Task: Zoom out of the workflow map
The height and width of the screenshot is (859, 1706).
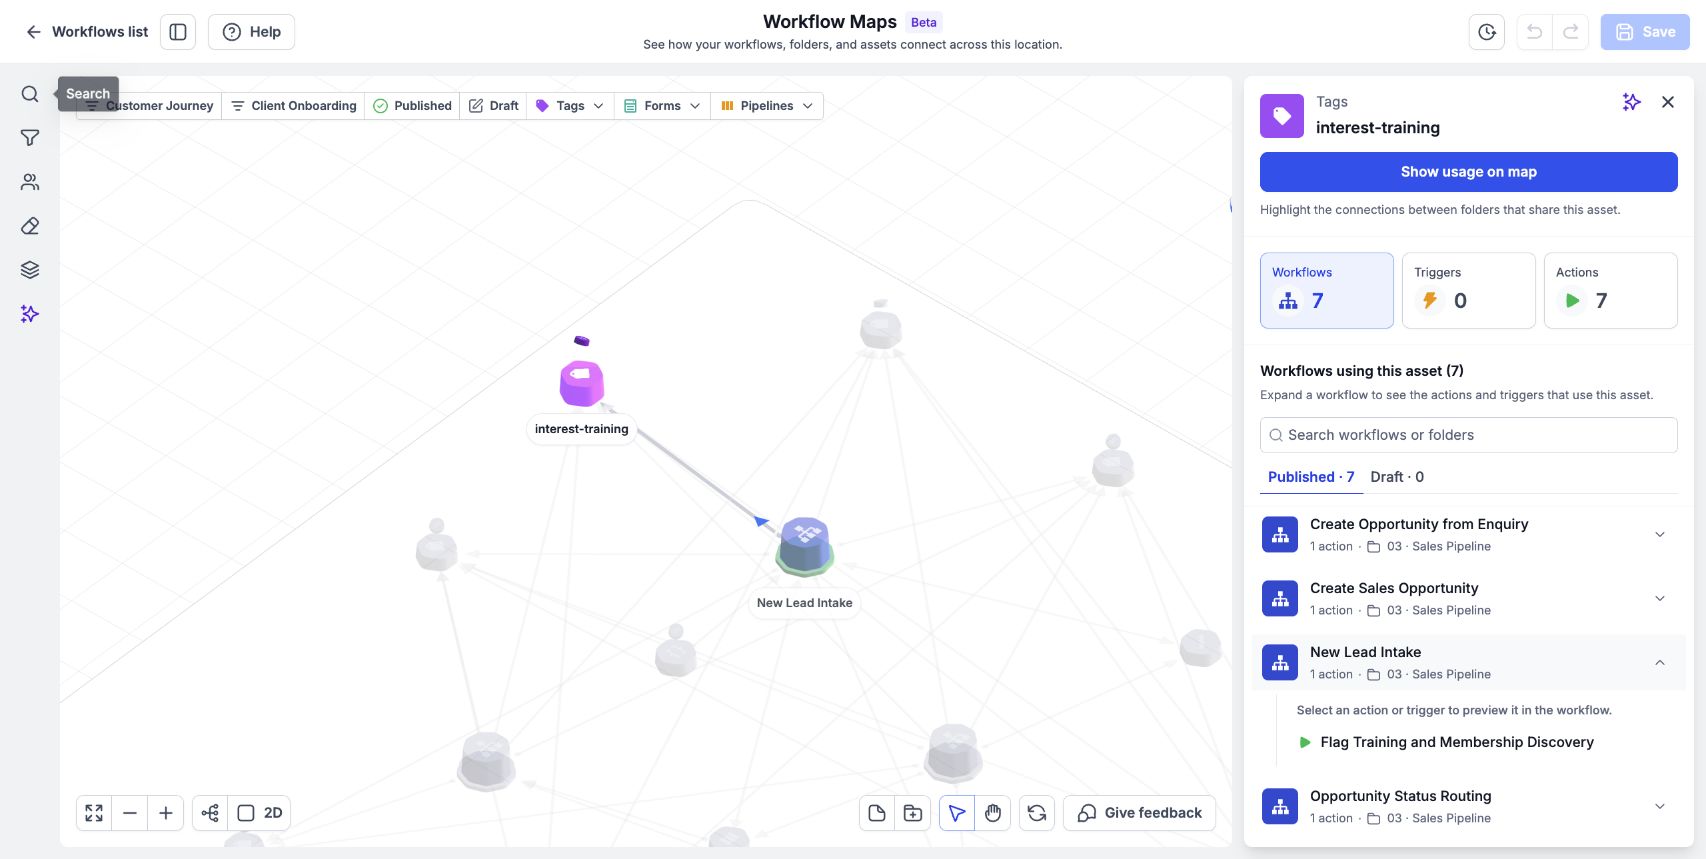Action: (130, 813)
